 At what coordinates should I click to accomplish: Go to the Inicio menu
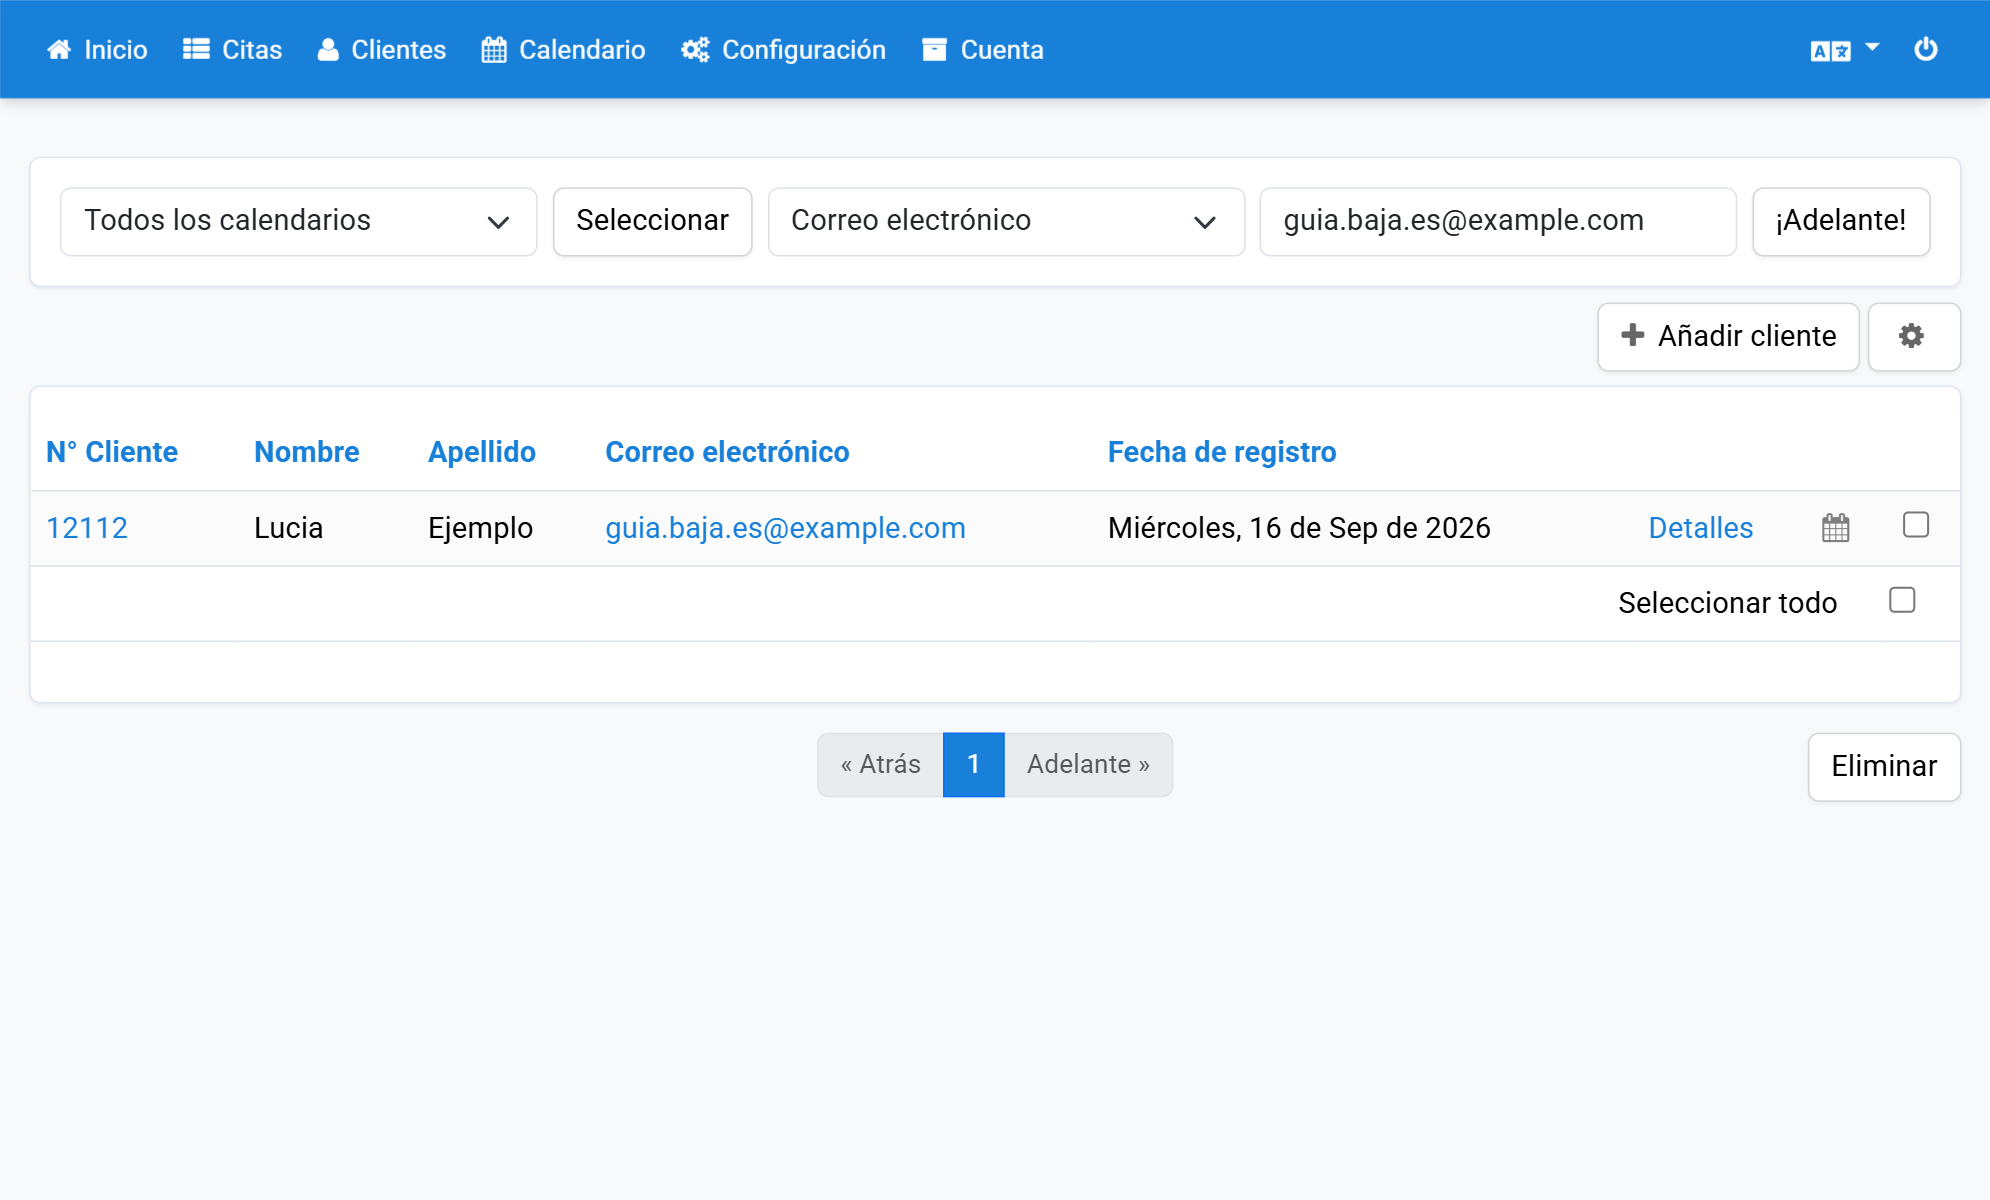tap(97, 50)
